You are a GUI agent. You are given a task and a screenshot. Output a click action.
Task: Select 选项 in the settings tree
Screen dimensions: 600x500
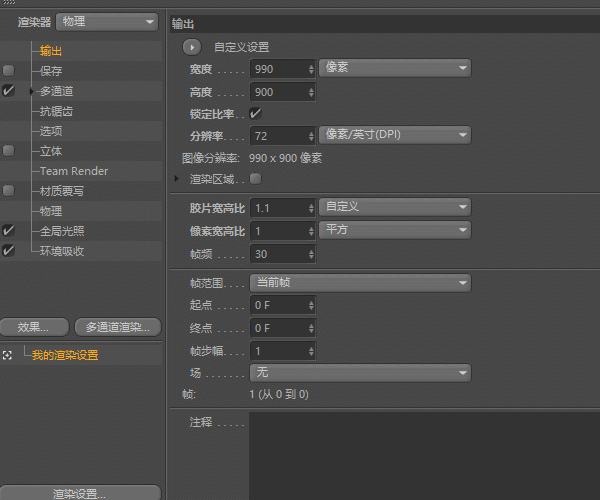pyautogui.click(x=51, y=131)
